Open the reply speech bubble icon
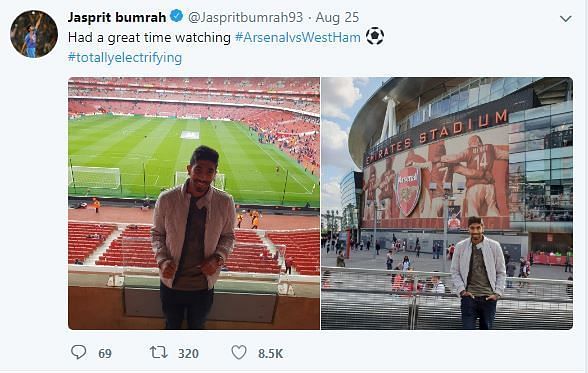 tap(79, 352)
